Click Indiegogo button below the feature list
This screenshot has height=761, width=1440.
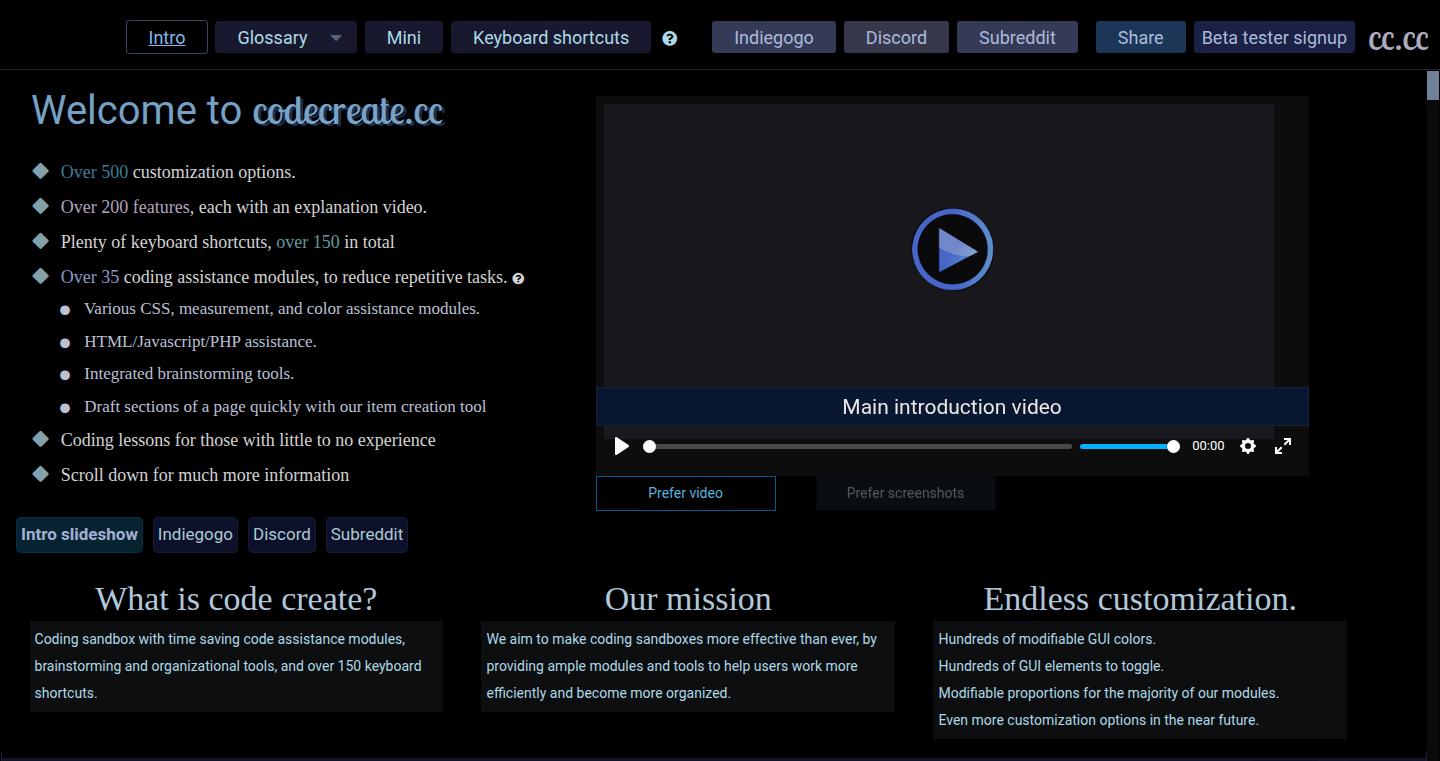(x=195, y=535)
